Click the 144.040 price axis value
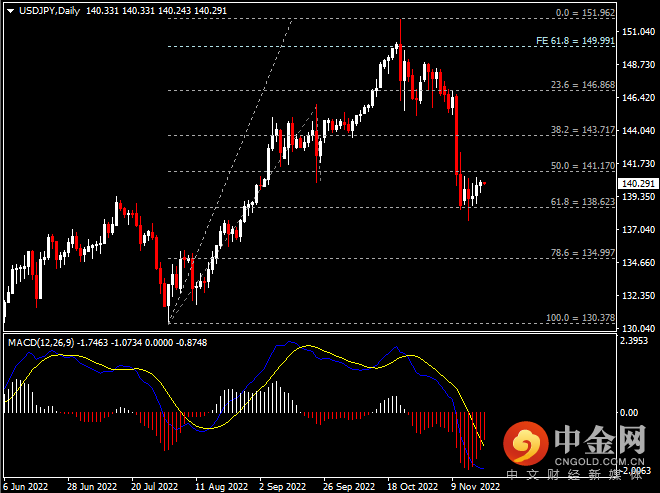The width and height of the screenshot is (660, 493). (x=639, y=131)
